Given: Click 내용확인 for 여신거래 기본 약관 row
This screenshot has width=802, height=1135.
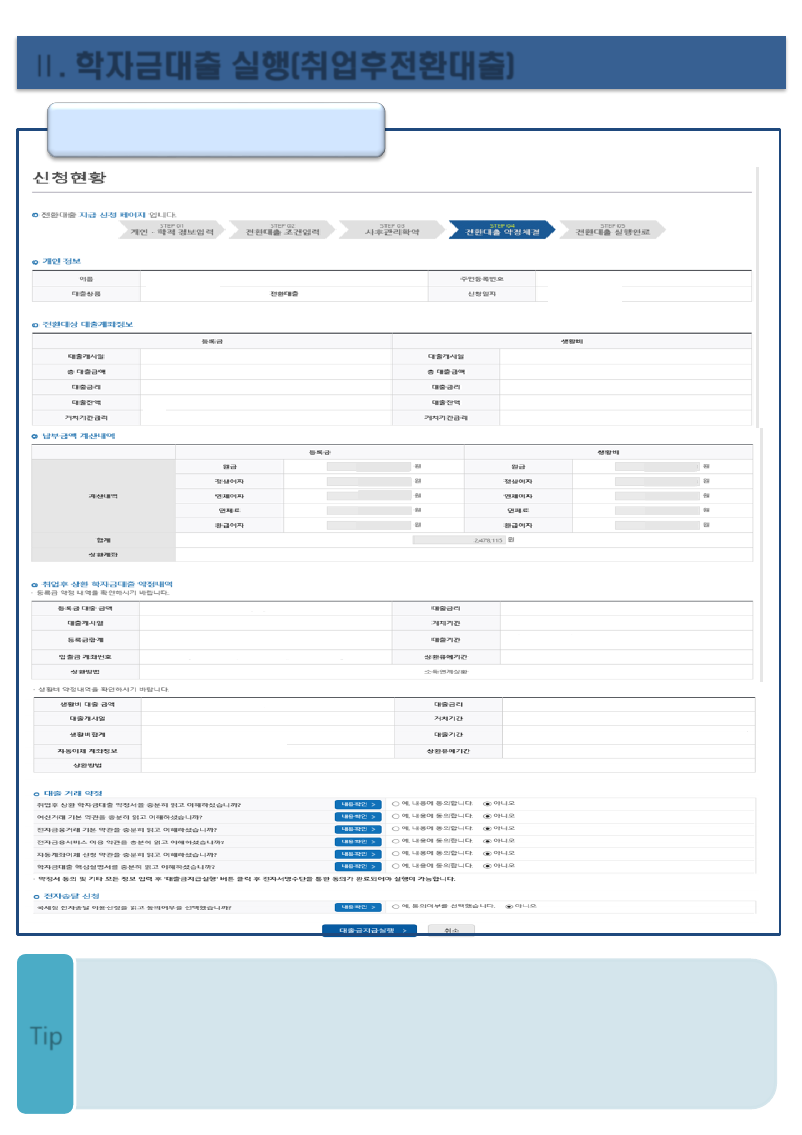Looking at the screenshot, I should click(358, 817).
